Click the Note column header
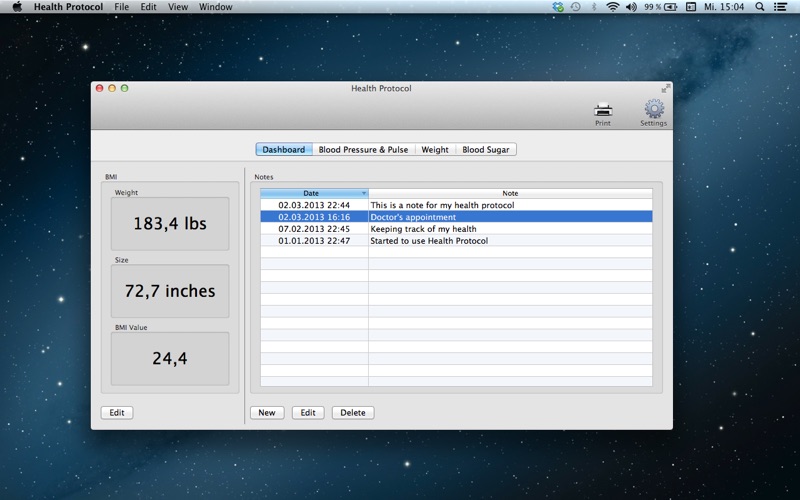Image resolution: width=800 pixels, height=500 pixels. pos(510,193)
